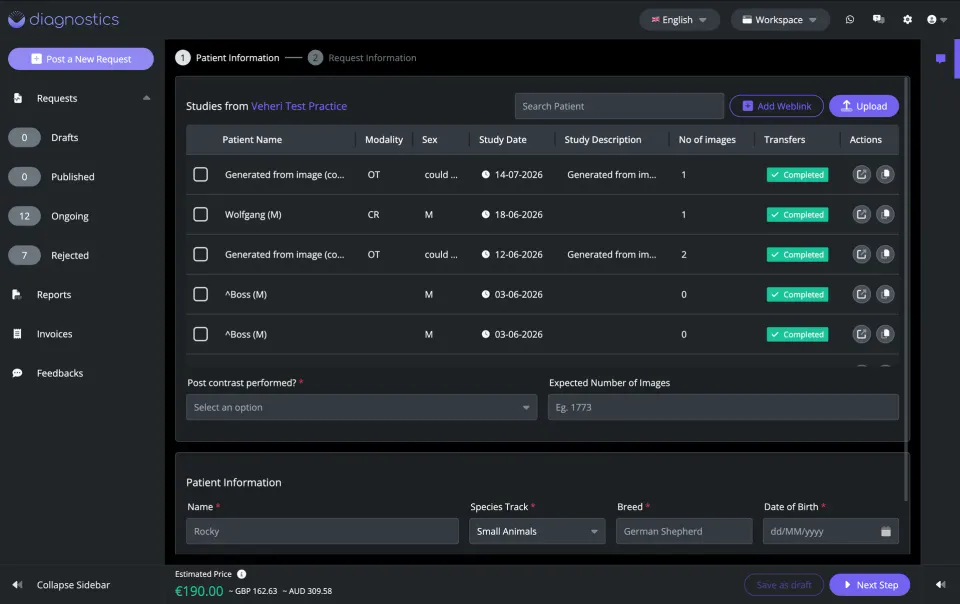Open the purple feedback chat icon on right edge

[940, 59]
